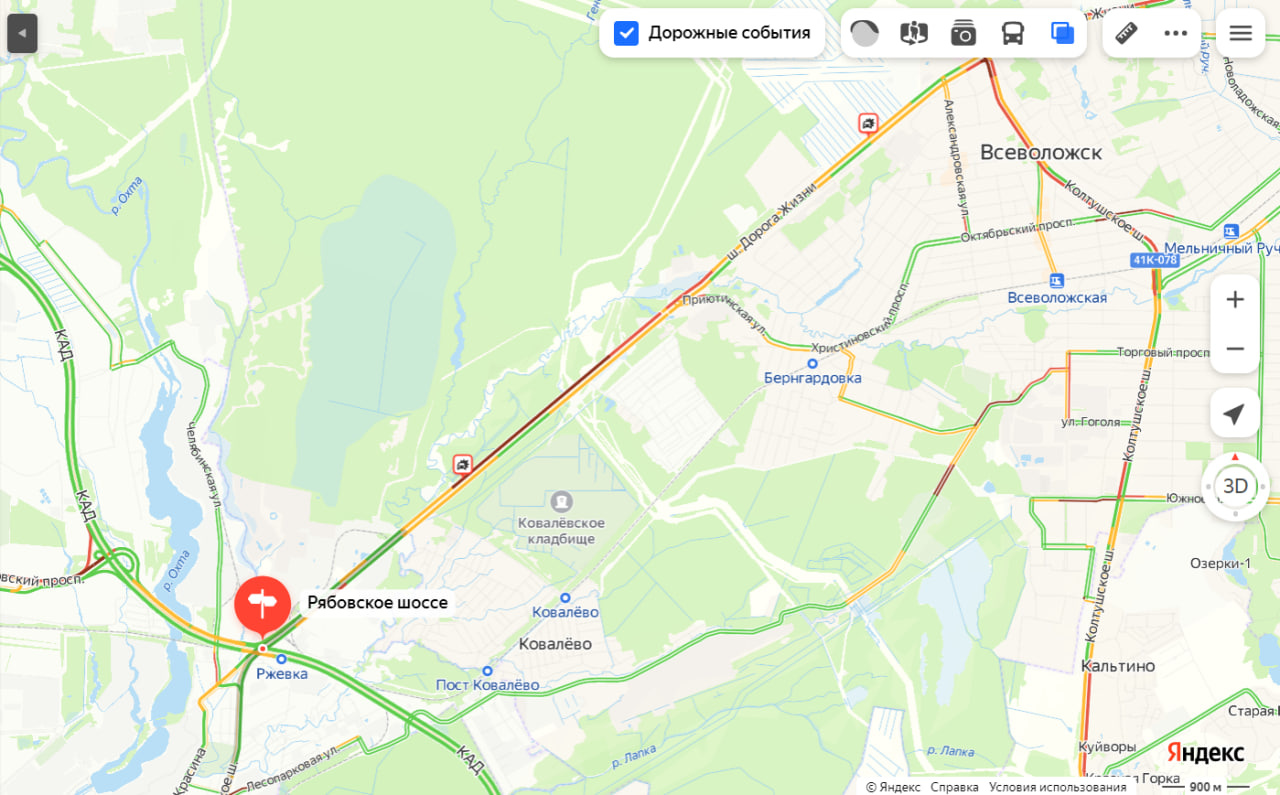The image size is (1280, 795).
Task: Click the Рябовское шоссе red pin marker
Action: [262, 606]
